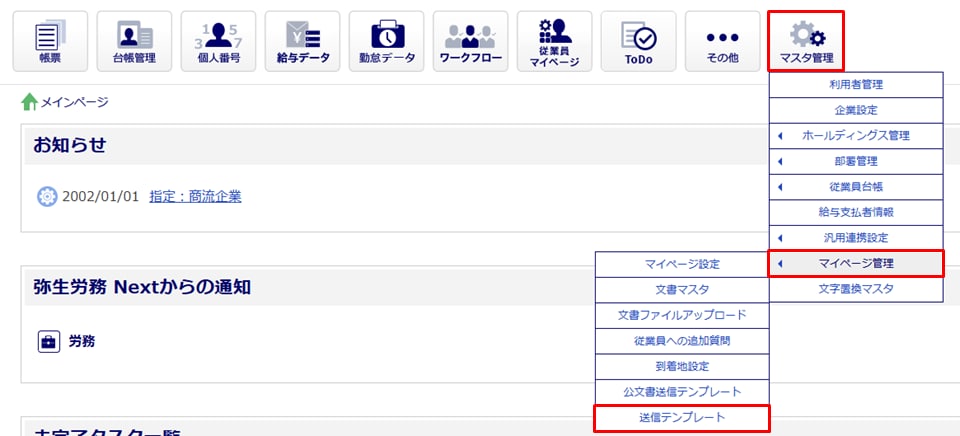Click the 台帳管理 ledger icon
Image resolution: width=960 pixels, height=436 pixels.
click(133, 41)
